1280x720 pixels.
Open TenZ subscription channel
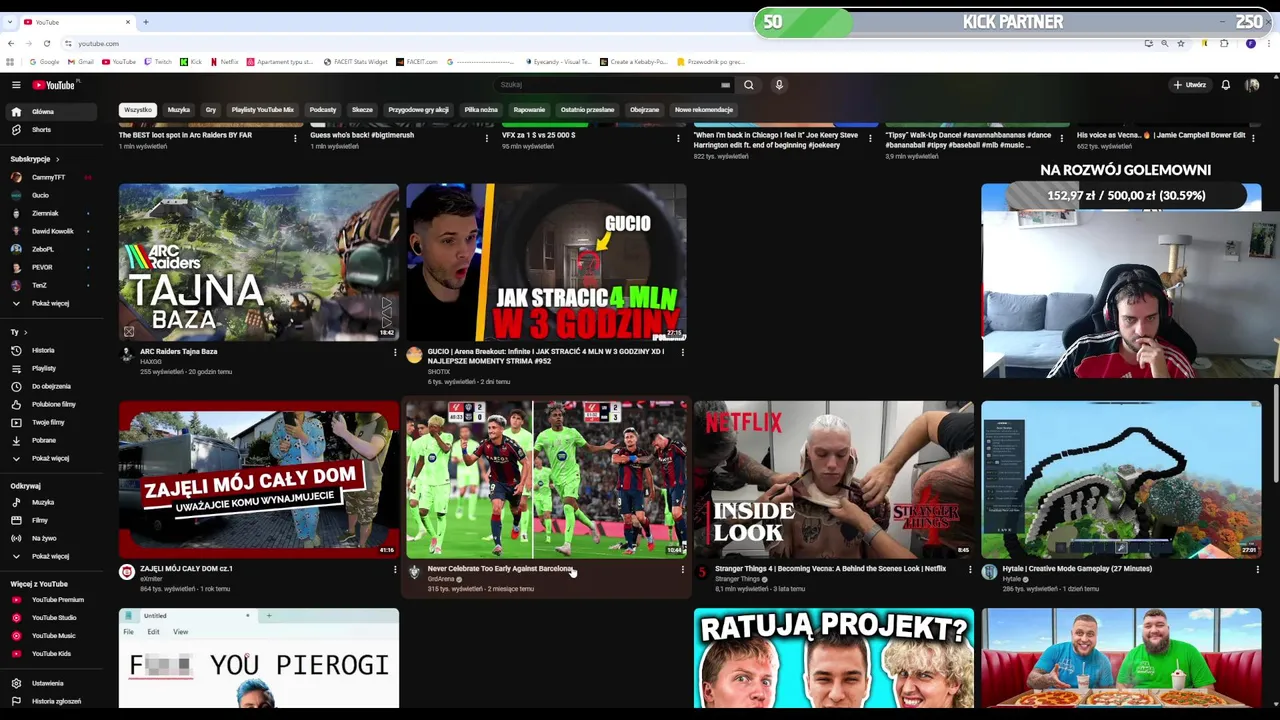(x=50, y=285)
